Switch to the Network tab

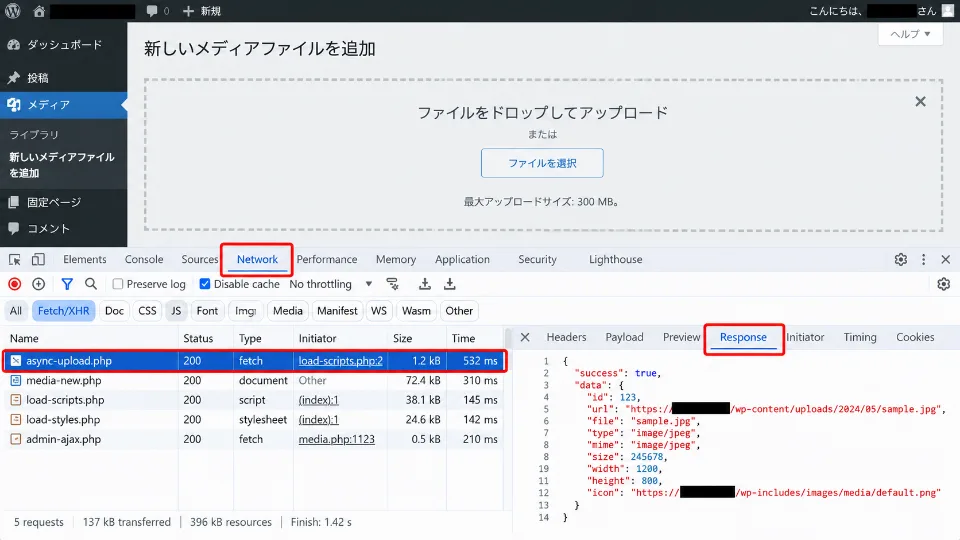(257, 260)
